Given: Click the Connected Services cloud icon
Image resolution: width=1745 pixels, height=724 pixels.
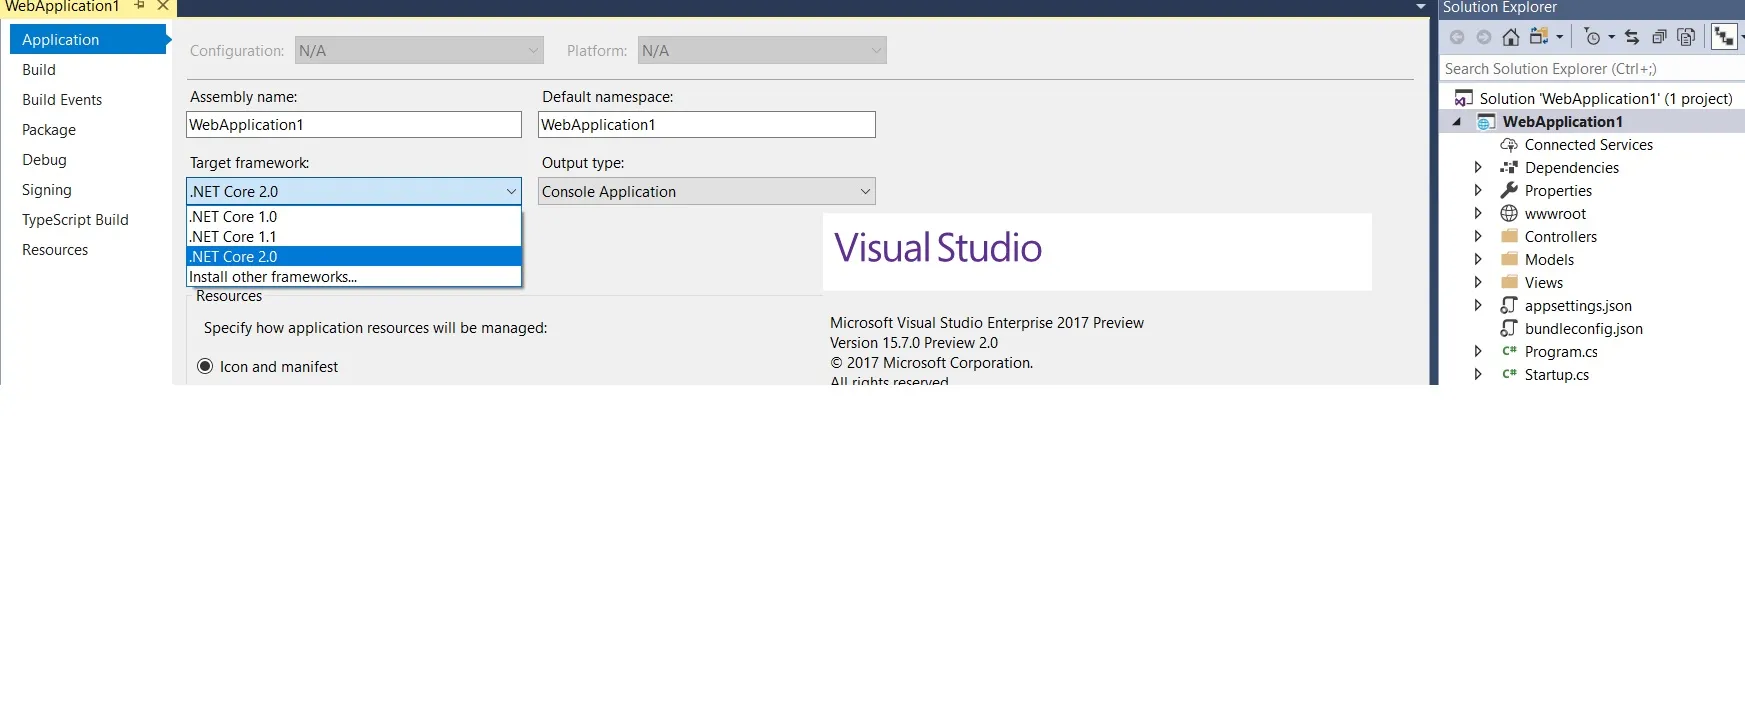Looking at the screenshot, I should pyautogui.click(x=1509, y=145).
